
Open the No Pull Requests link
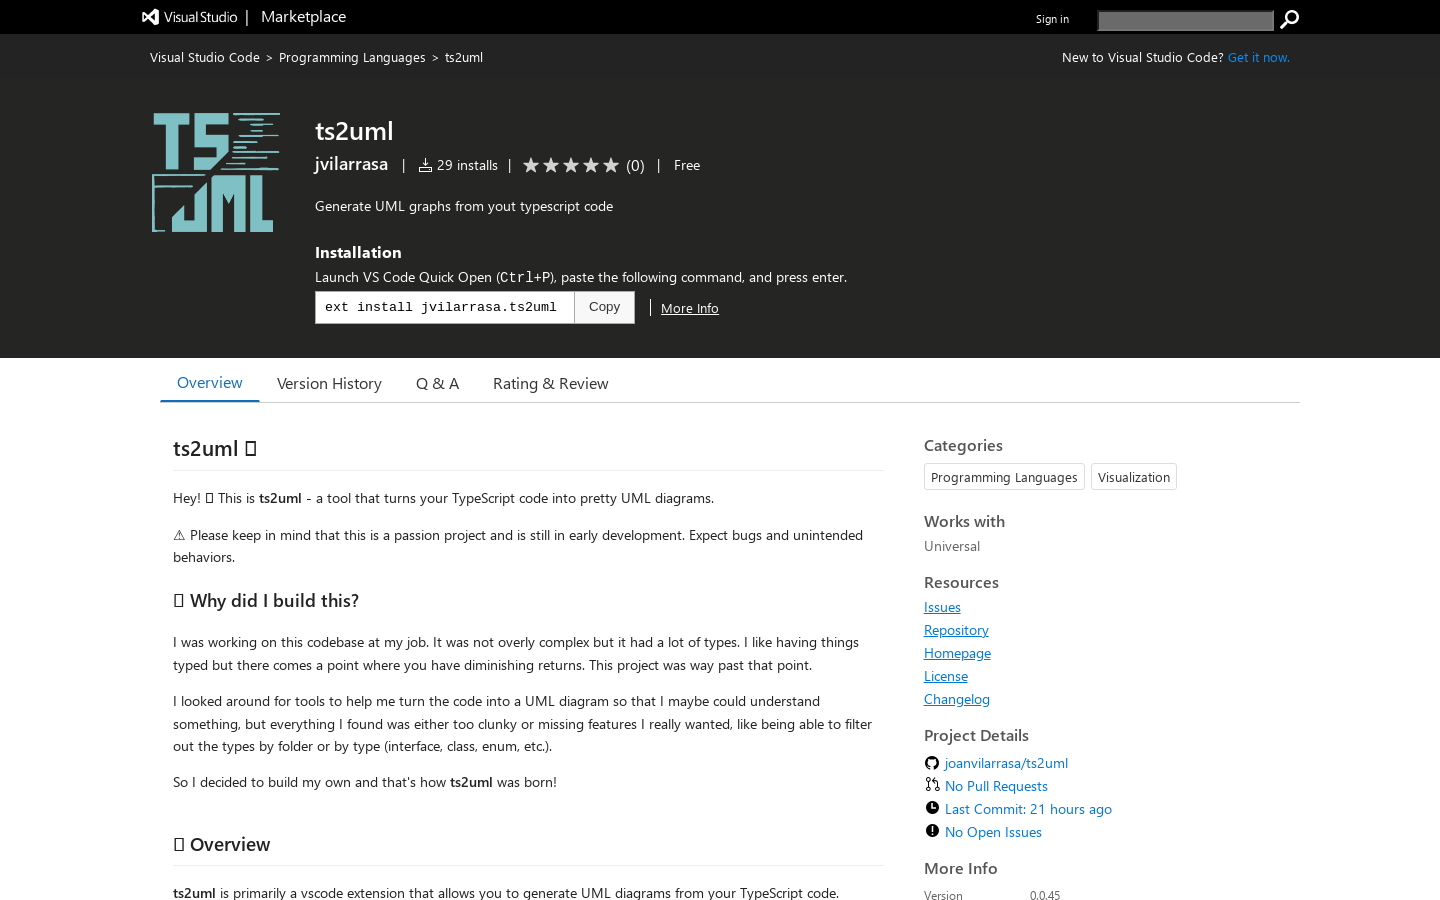pyautogui.click(x=996, y=786)
